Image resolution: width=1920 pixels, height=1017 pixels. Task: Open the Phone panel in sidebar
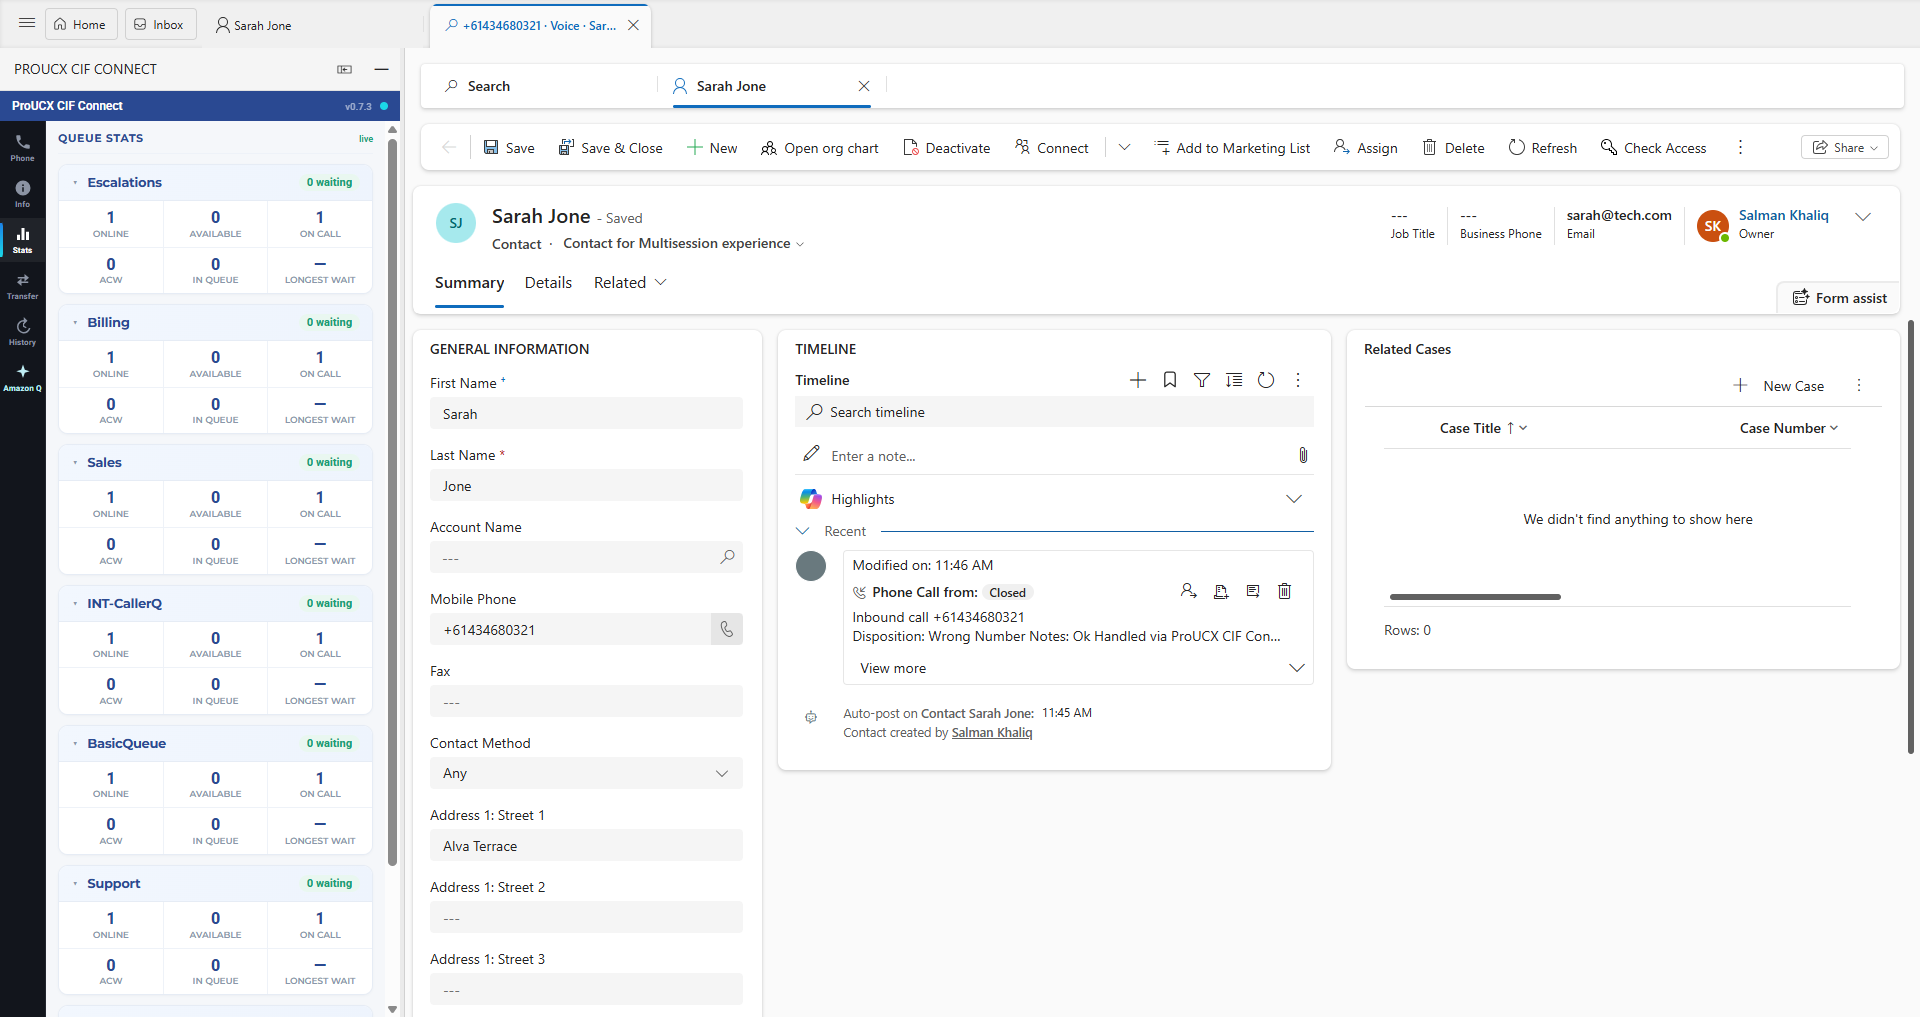tap(22, 147)
